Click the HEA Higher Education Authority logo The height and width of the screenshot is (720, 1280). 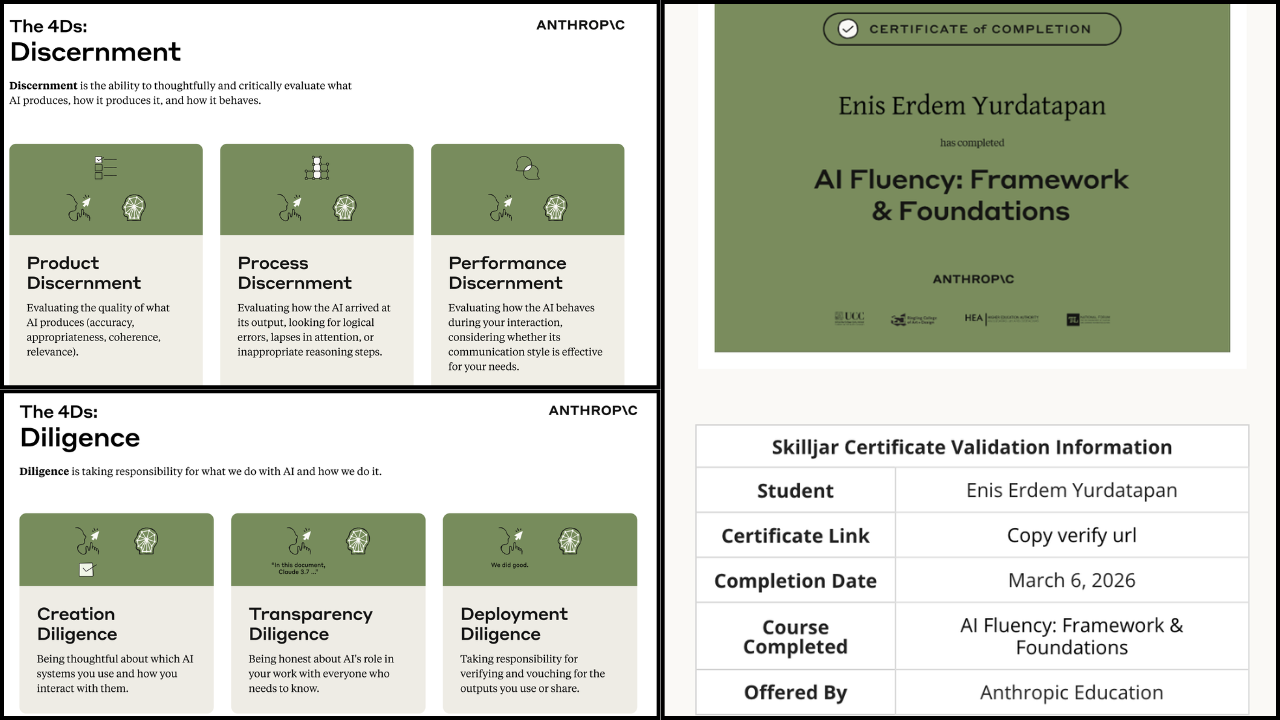[x=1001, y=318]
